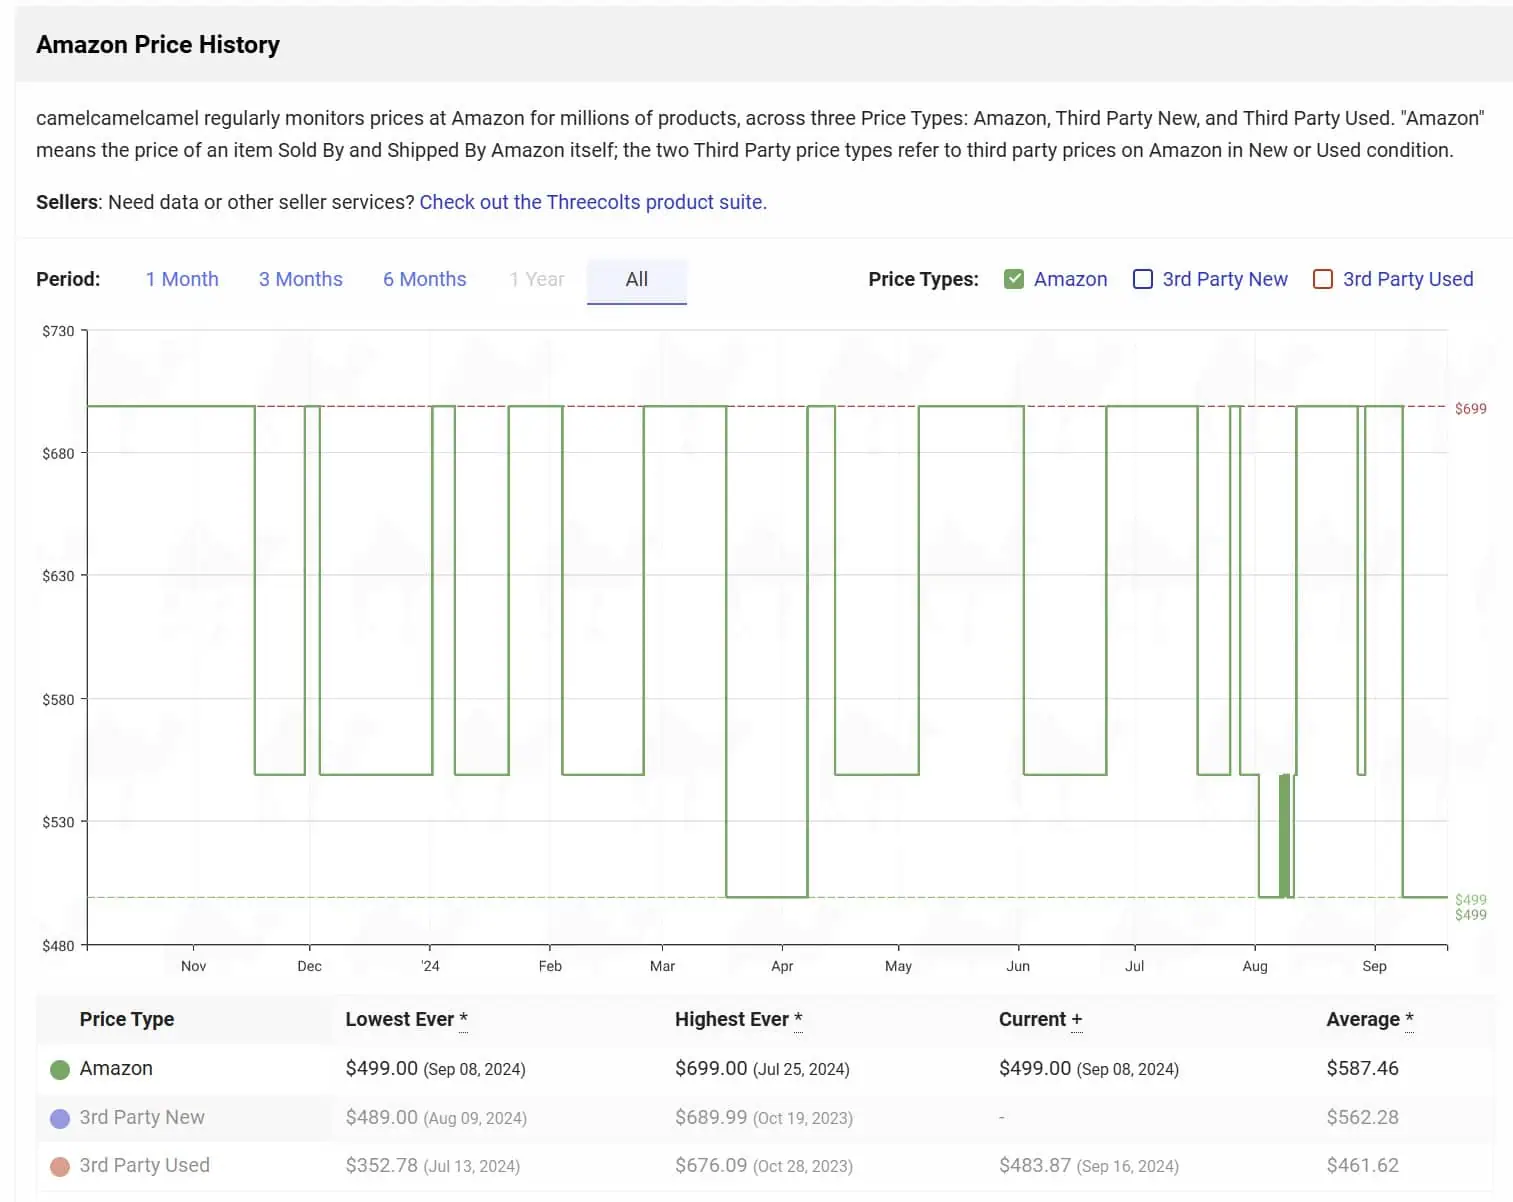Click the Price Types: label
This screenshot has height=1202, width=1513.
[923, 279]
